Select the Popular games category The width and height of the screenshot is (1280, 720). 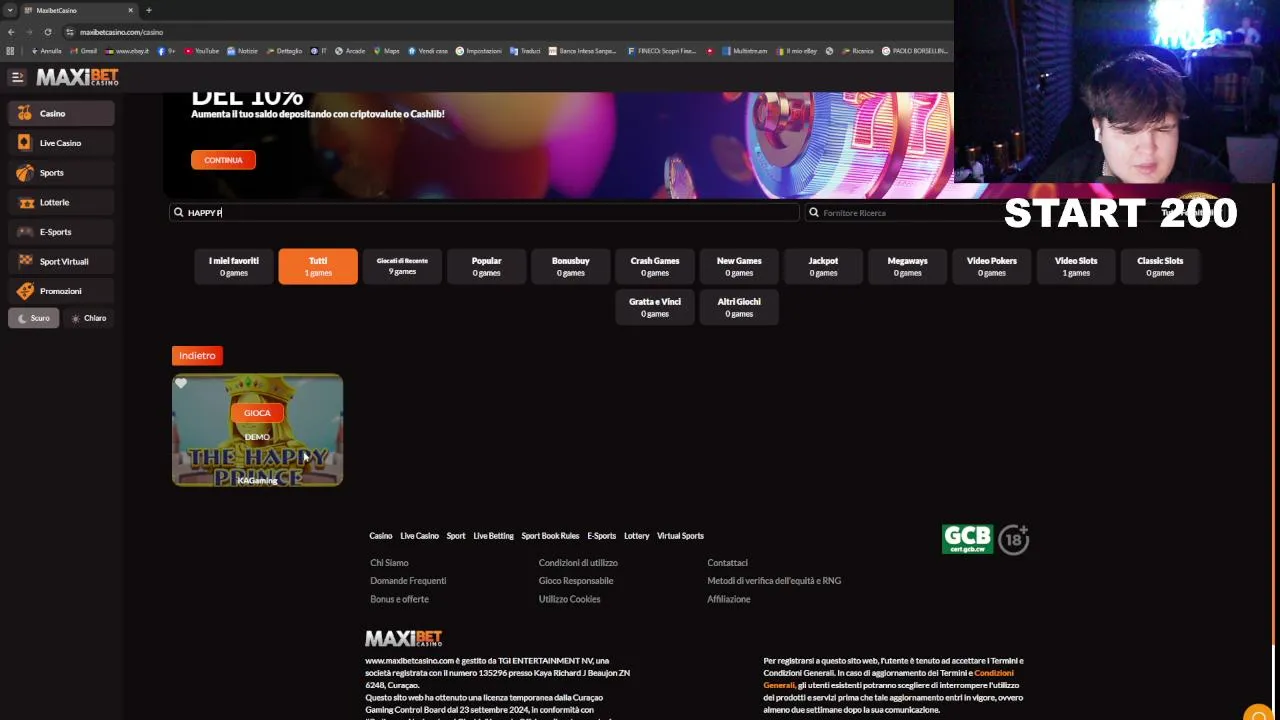pos(486,266)
